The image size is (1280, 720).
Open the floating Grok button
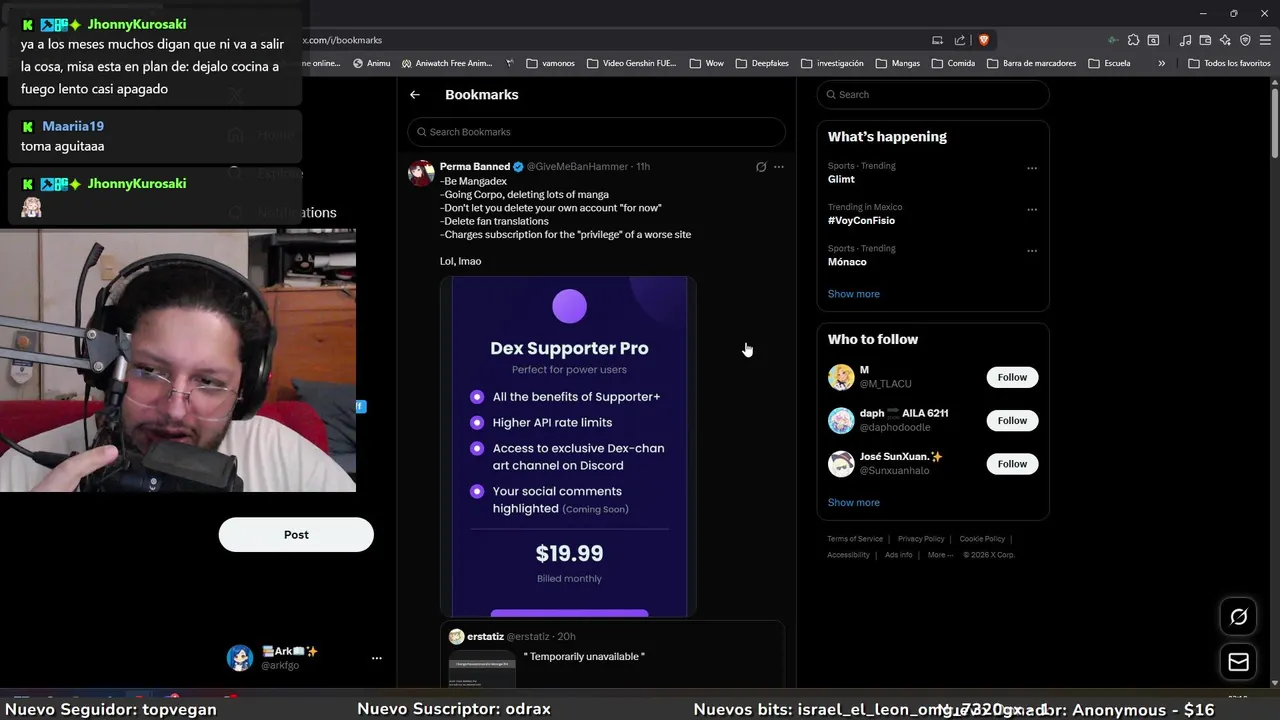[x=1238, y=617]
